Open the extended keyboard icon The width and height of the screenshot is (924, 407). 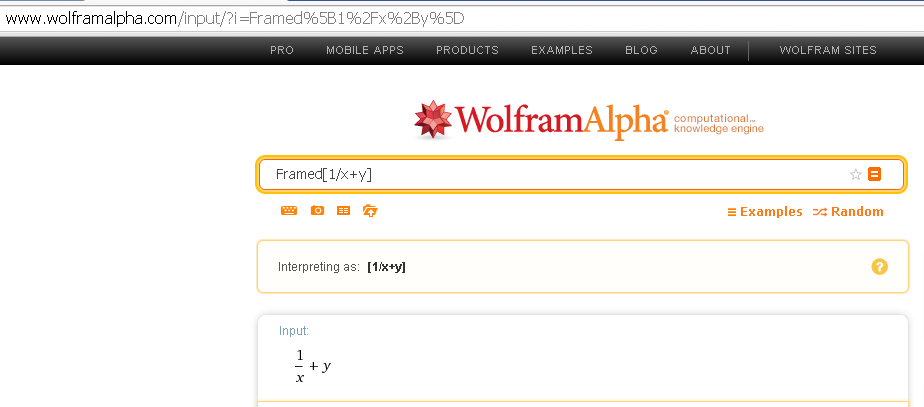point(289,210)
